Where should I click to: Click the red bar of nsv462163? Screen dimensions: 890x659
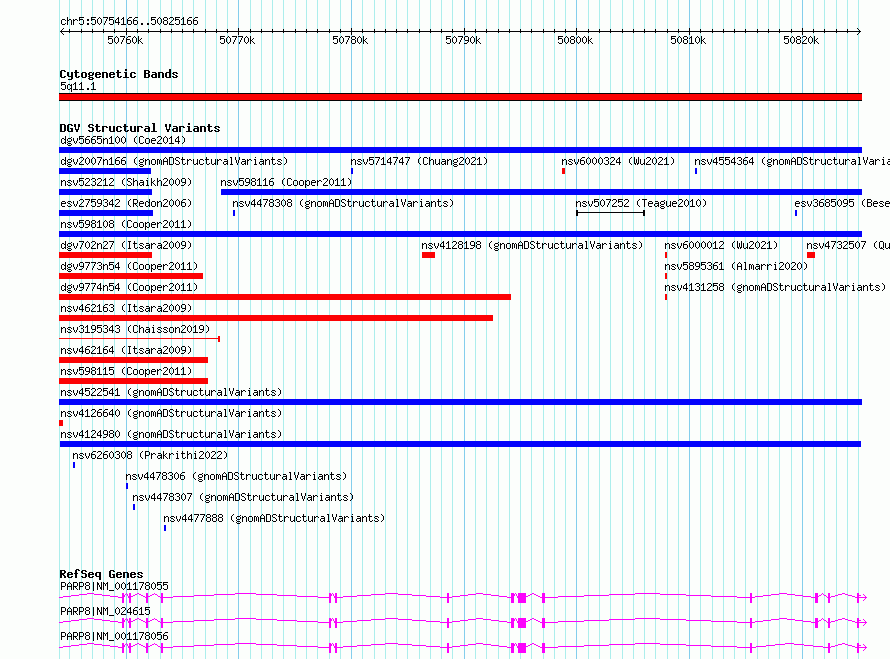click(276, 318)
